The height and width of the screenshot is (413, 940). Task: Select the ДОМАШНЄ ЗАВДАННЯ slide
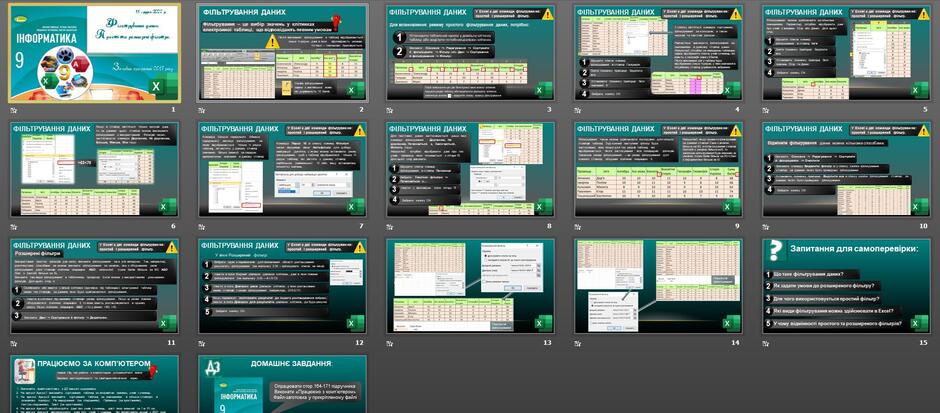pos(282,384)
